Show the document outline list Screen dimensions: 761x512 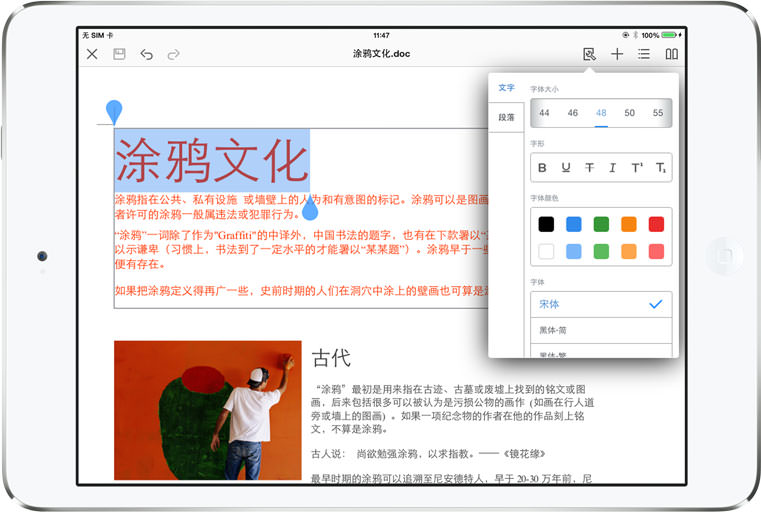coord(644,54)
